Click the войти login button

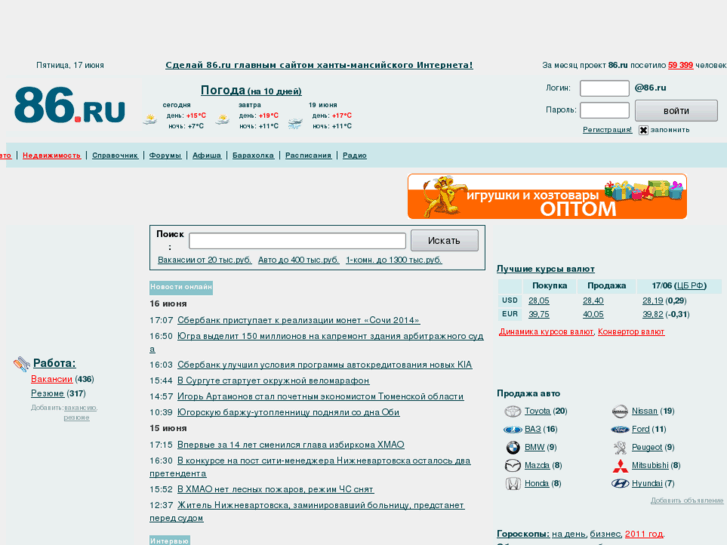(x=676, y=111)
